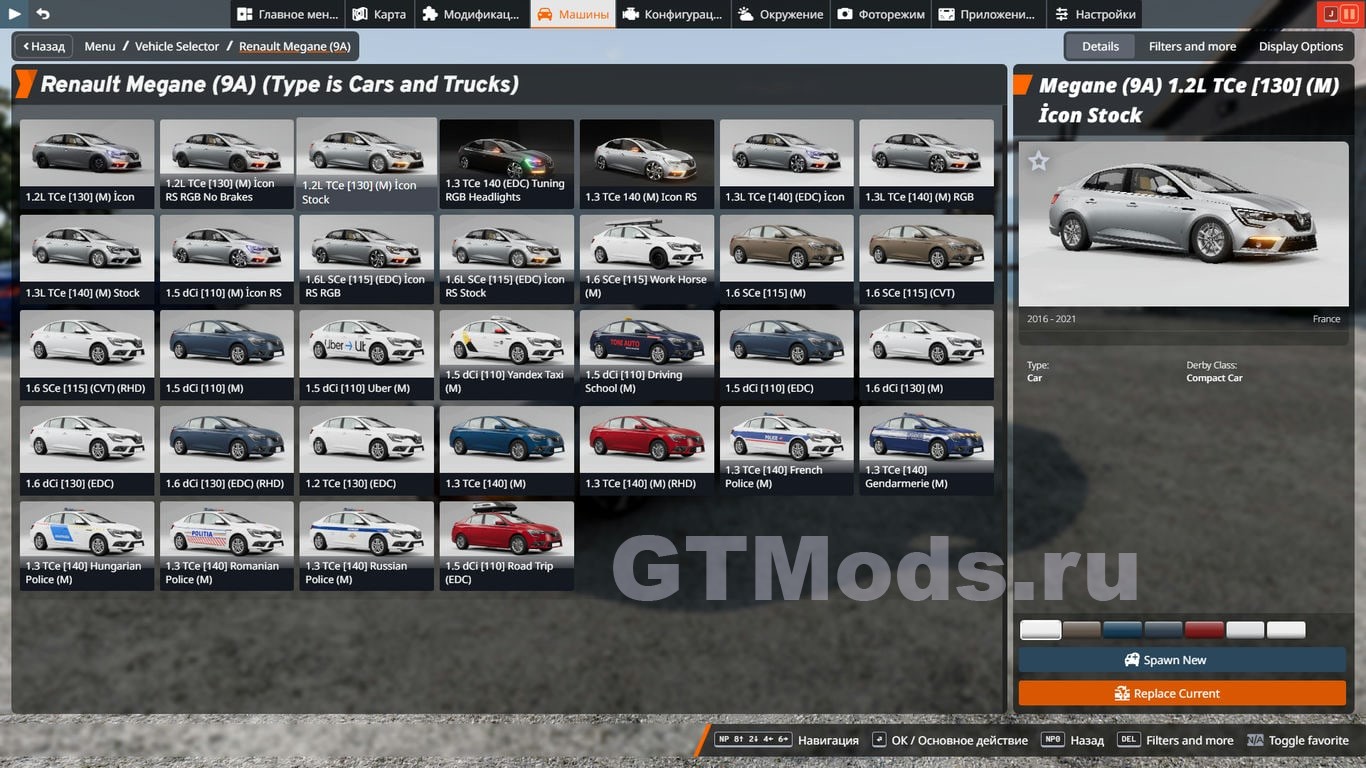
Task: Open the Модификации mods tab
Action: point(470,14)
